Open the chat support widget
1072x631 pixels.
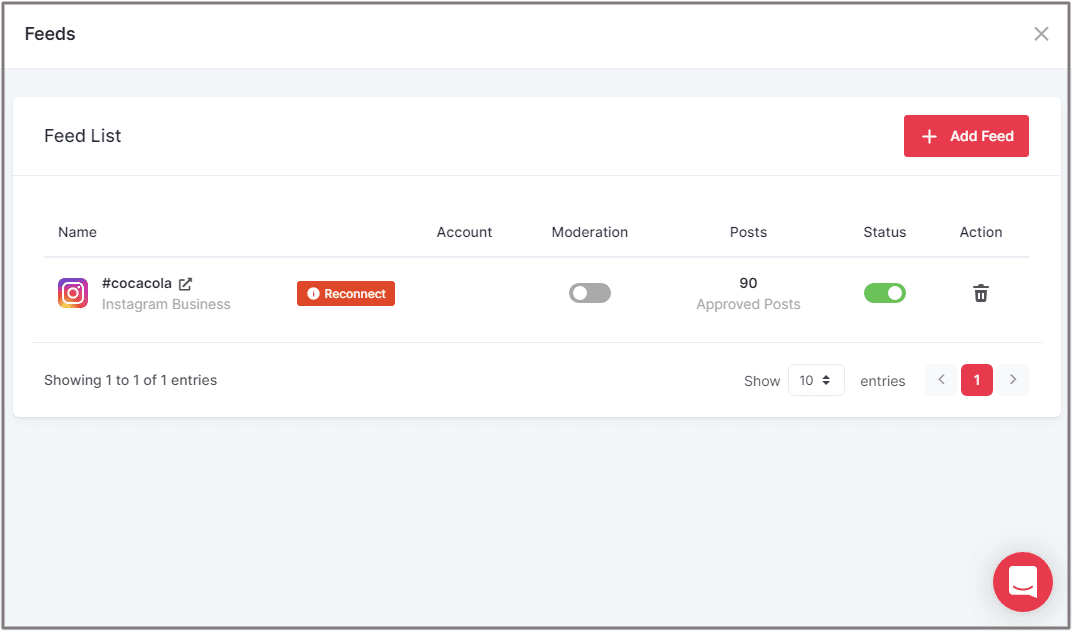pyautogui.click(x=1022, y=581)
